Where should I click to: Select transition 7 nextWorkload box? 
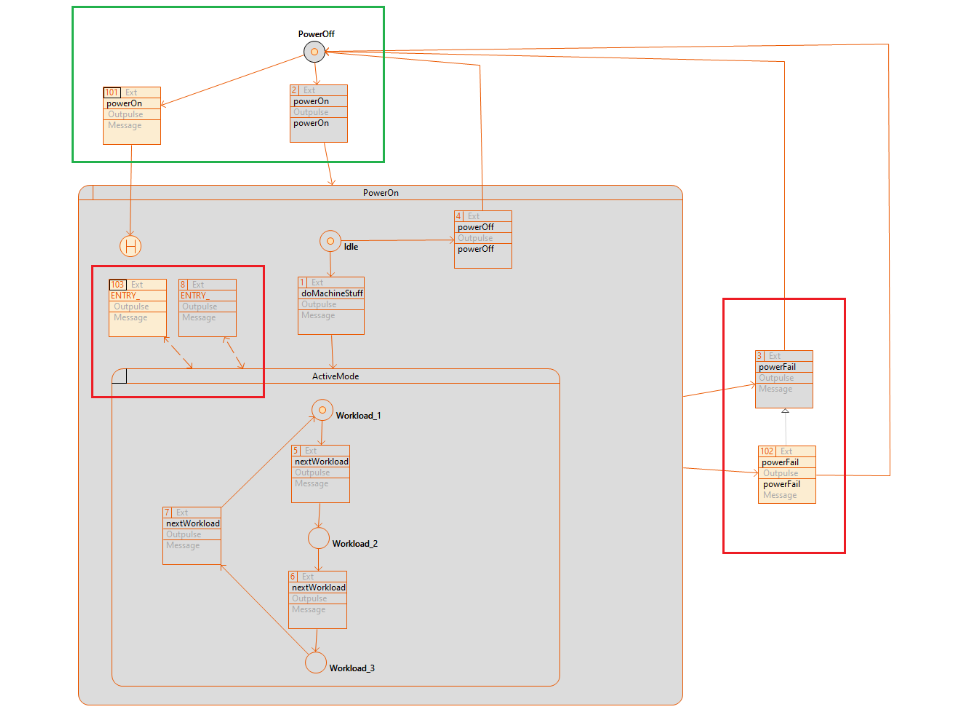192,535
